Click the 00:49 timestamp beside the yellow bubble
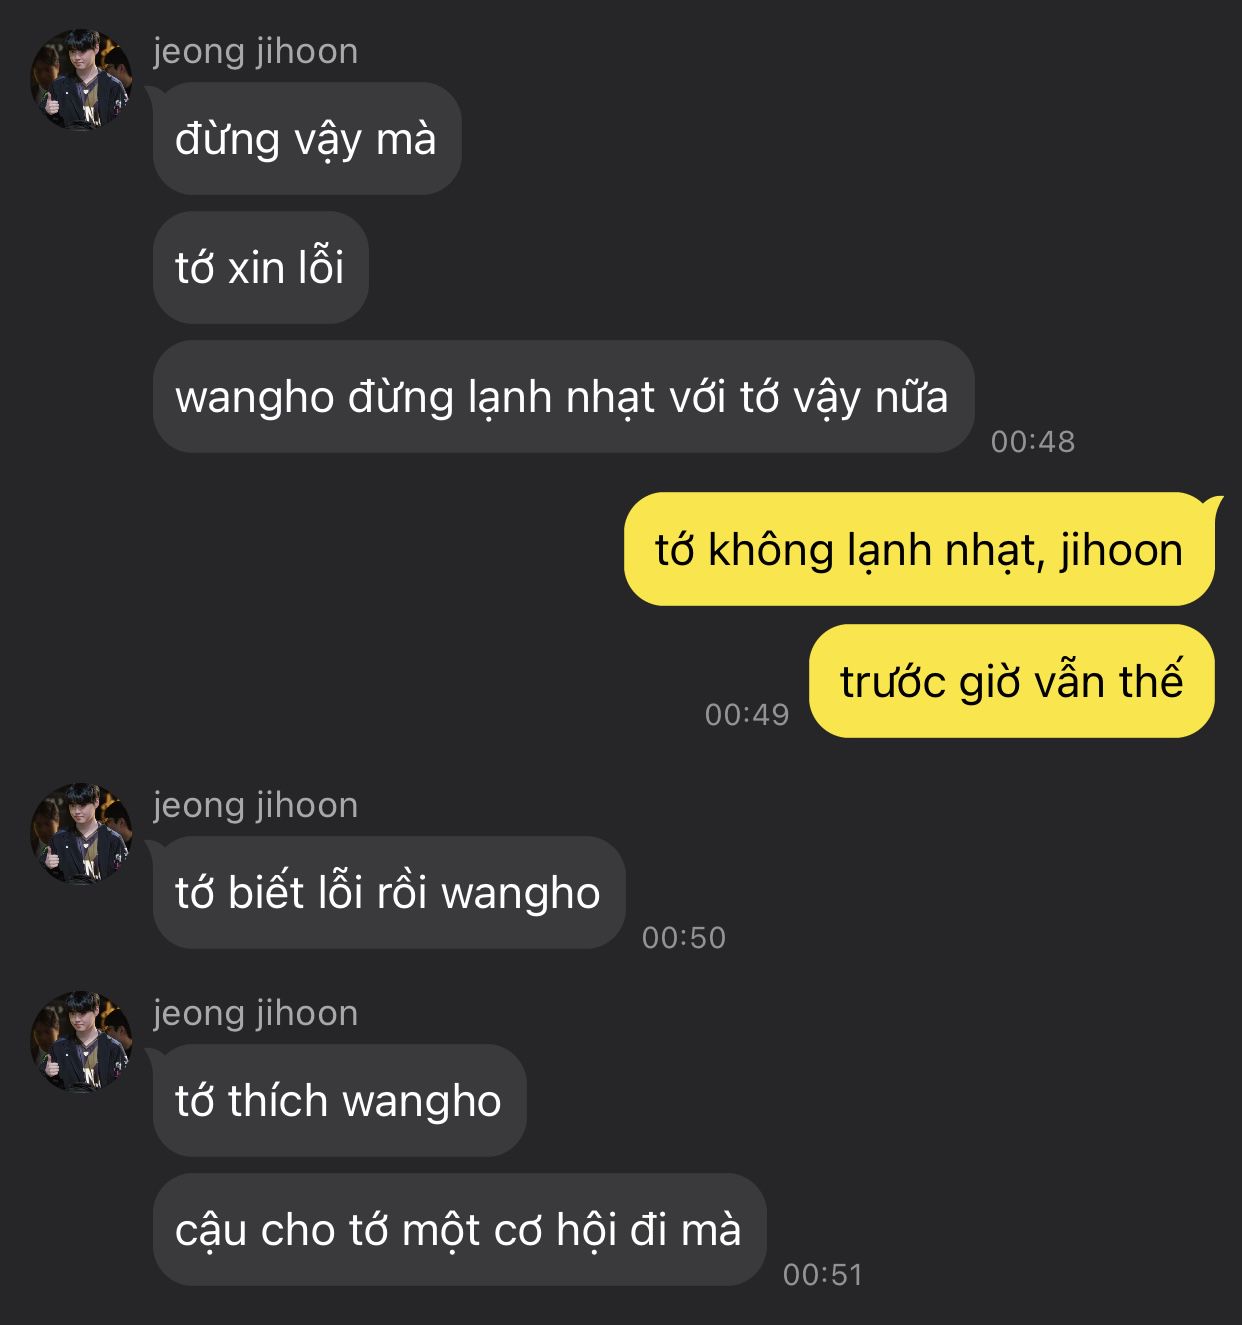Viewport: 1242px width, 1325px height. [747, 714]
